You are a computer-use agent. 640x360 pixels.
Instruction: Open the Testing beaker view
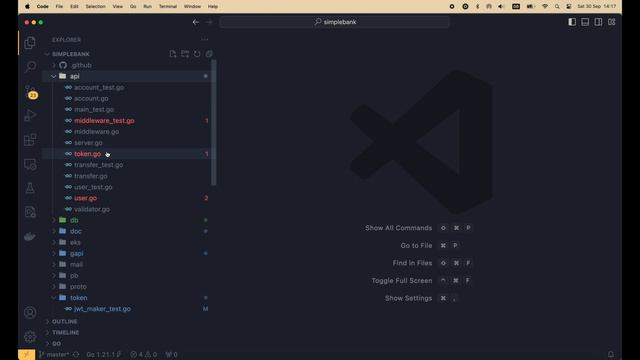point(30,188)
